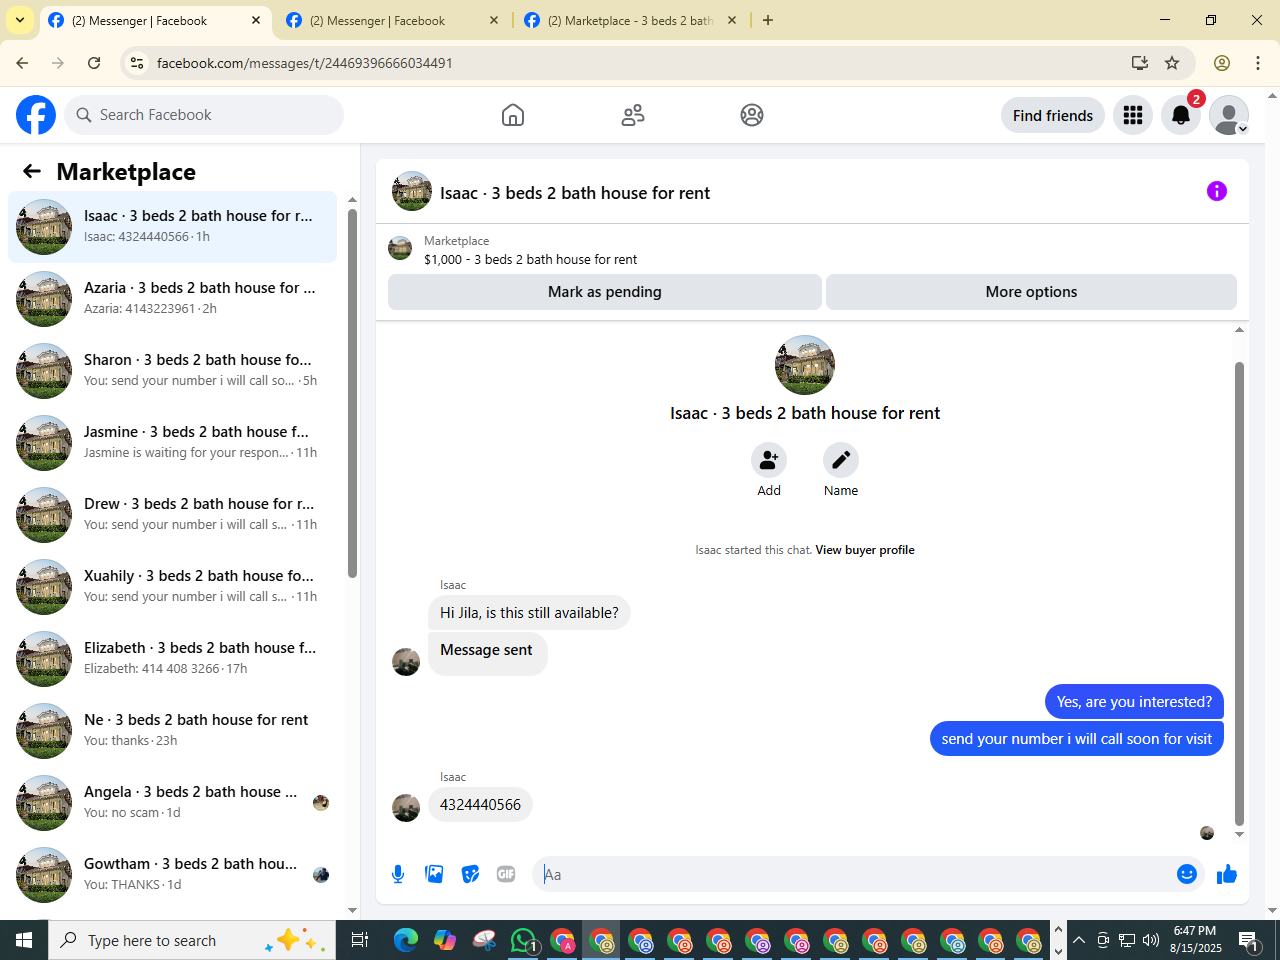Viewport: 1280px width, 960px height.
Task: Click the back arrow beside Marketplace
Action: [x=32, y=171]
